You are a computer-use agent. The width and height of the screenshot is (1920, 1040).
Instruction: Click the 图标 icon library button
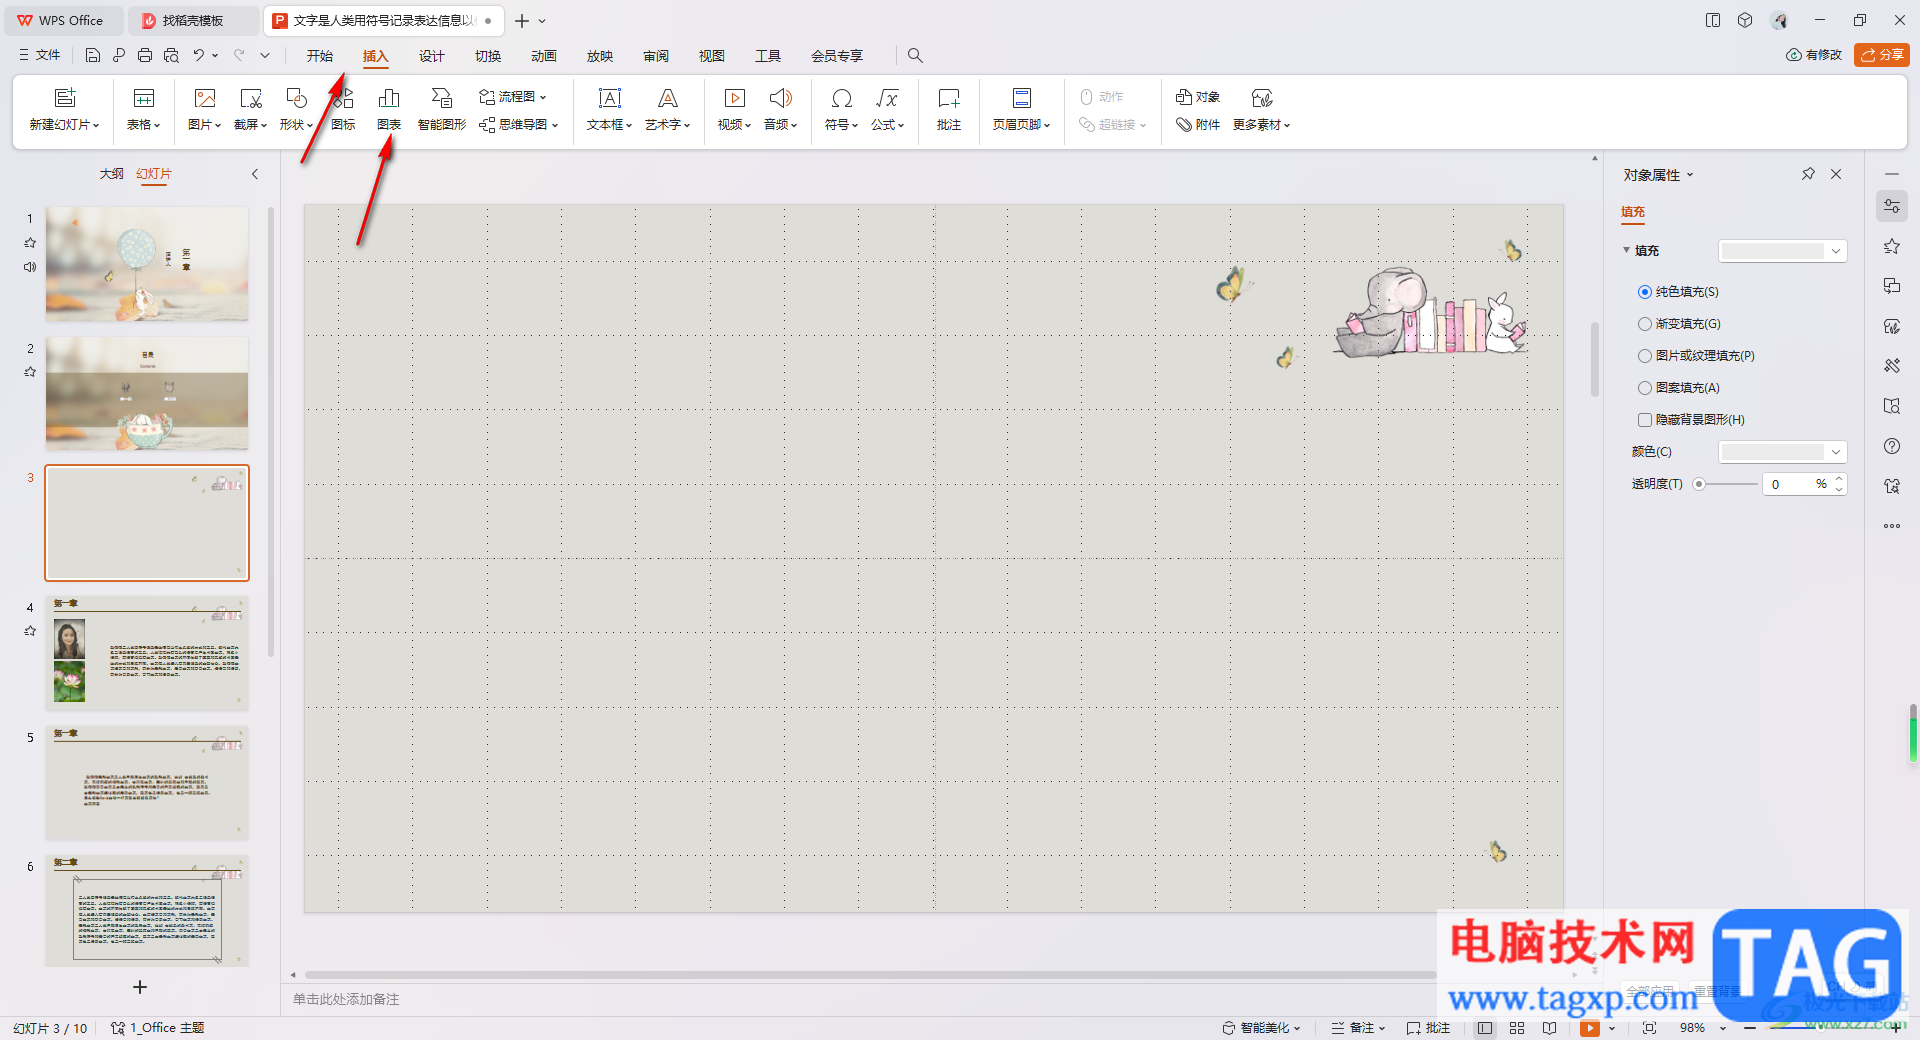(x=343, y=109)
